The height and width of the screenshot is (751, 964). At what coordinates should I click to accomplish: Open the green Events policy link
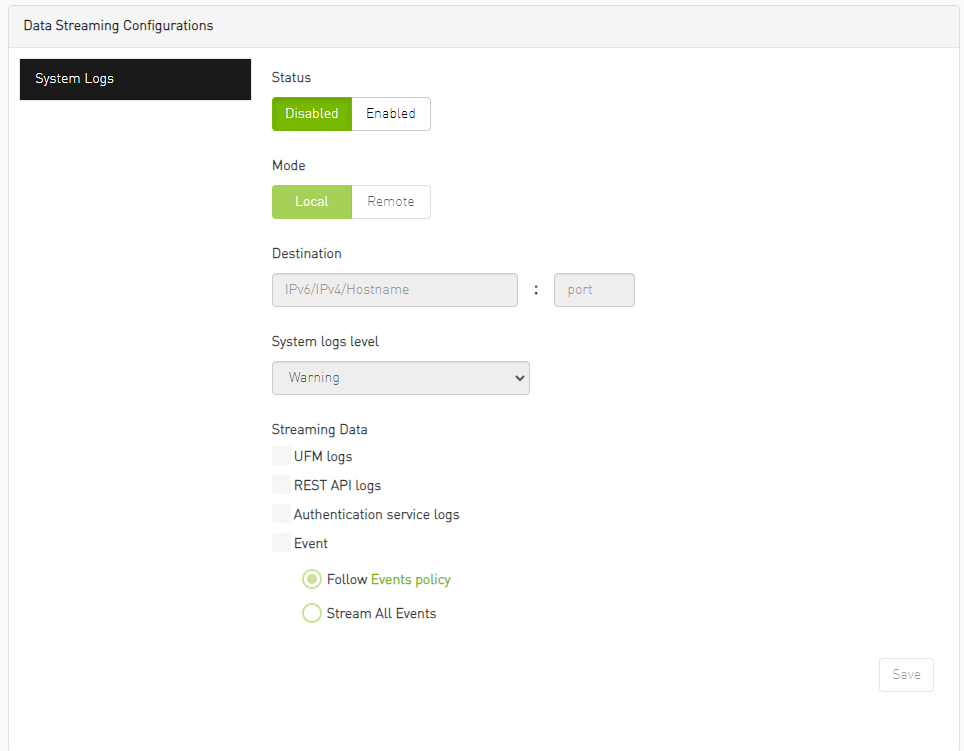pos(410,579)
